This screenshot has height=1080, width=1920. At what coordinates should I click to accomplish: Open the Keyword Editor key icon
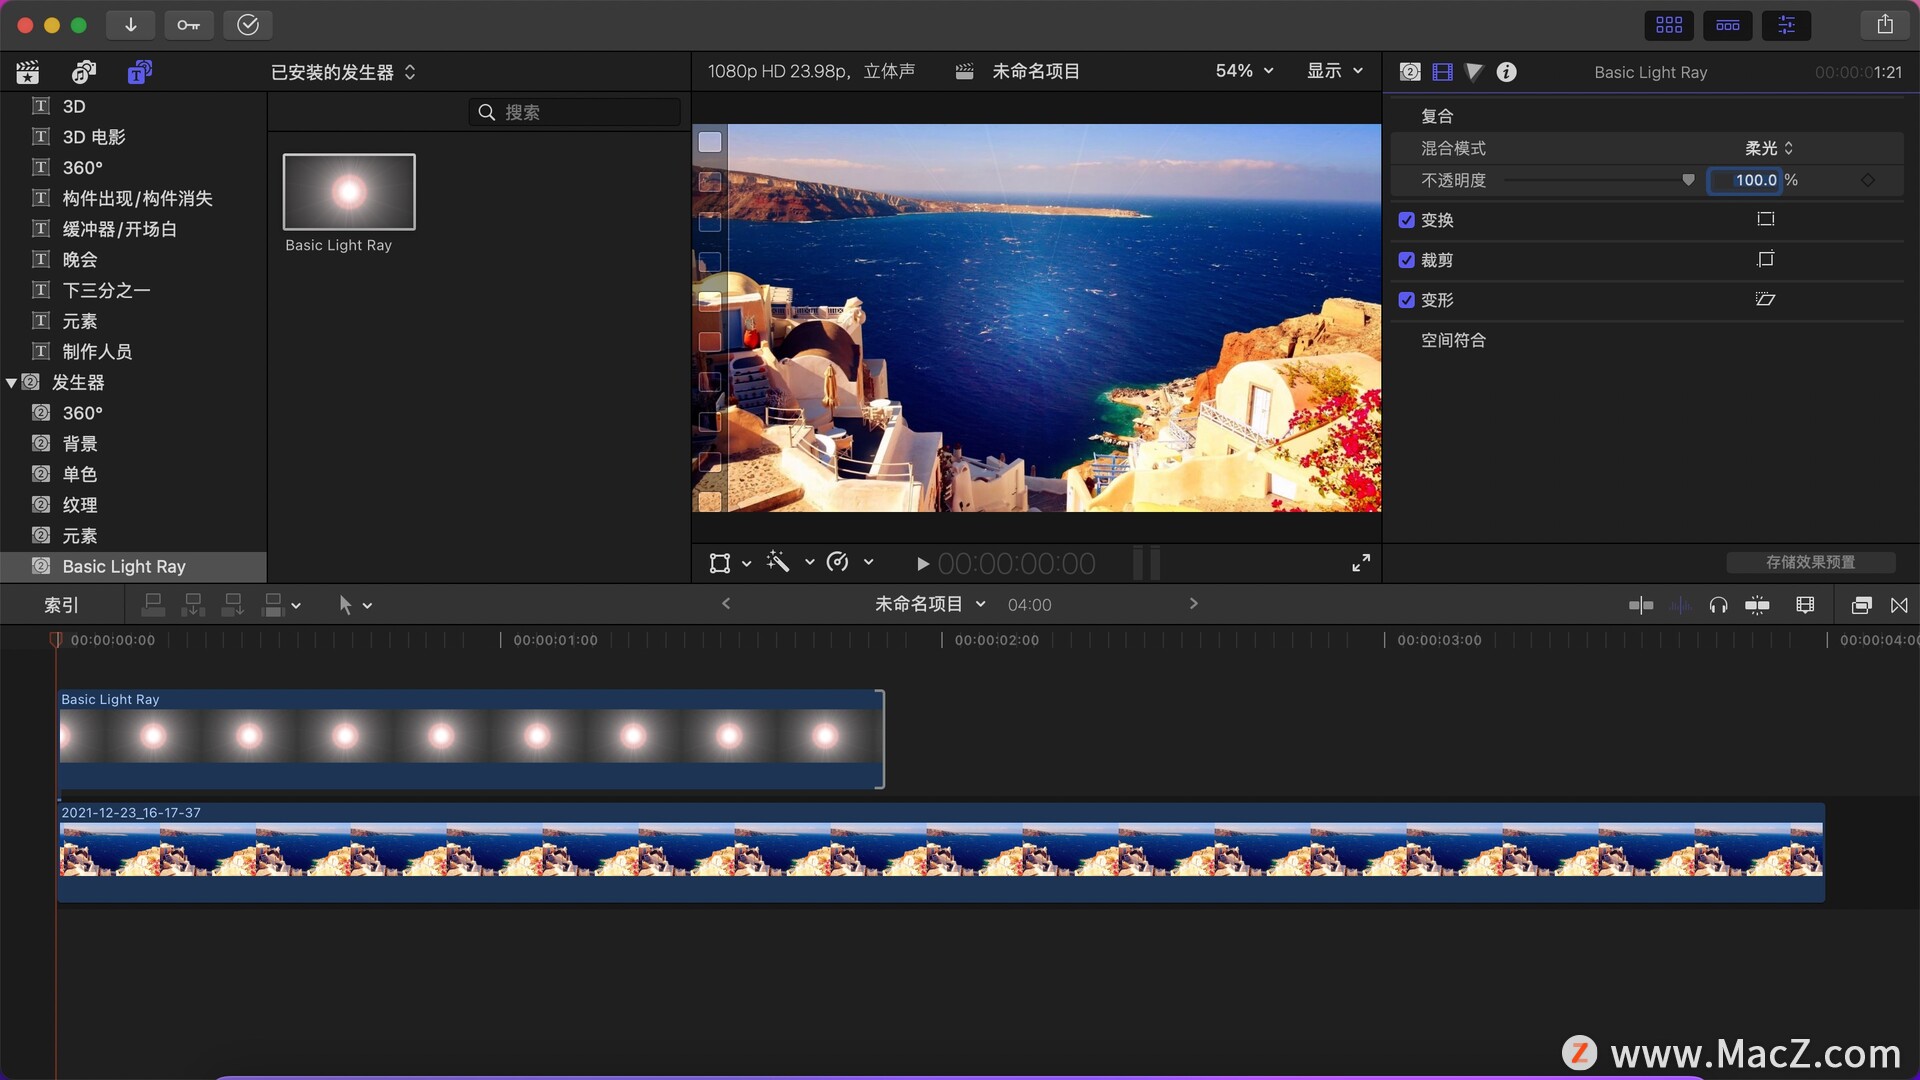(188, 25)
